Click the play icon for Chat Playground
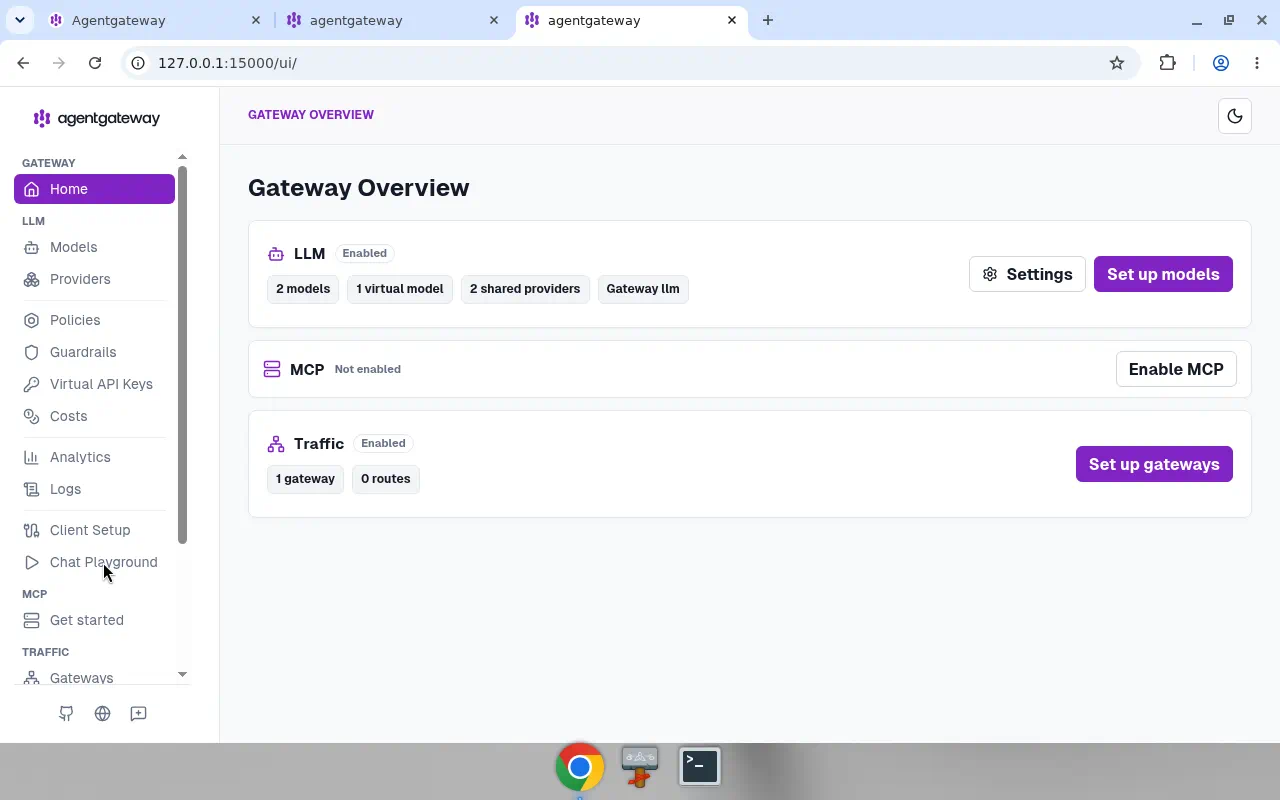Viewport: 1280px width, 800px height. coord(31,562)
